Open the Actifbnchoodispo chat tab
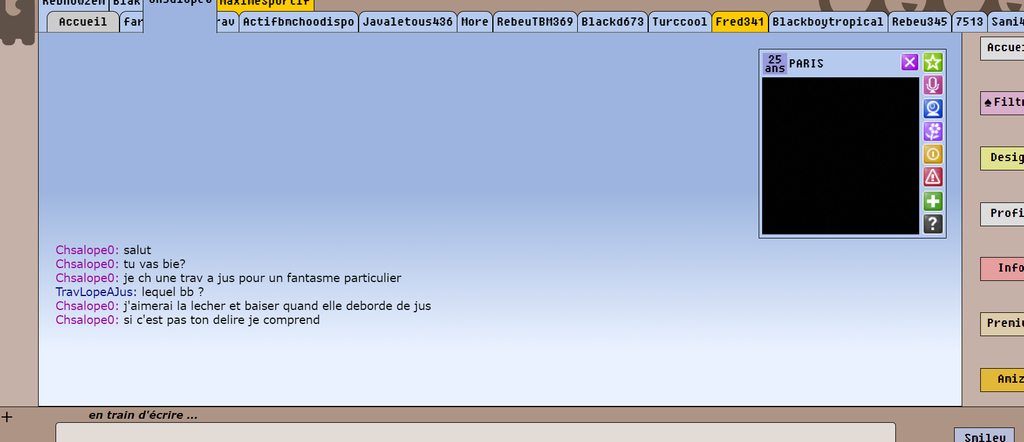The image size is (1024, 442). 298,22
